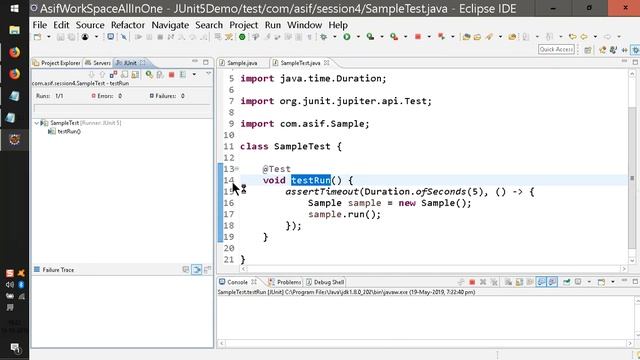Open the Test Run History icon in JUnit
The height and width of the screenshot is (360, 640).
point(183,74)
